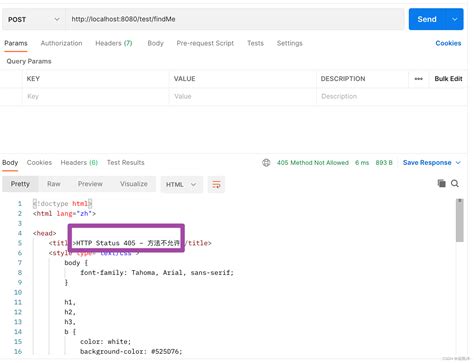This screenshot has height=363, width=474.
Task: Expand the Save Response dropdown chevron
Action: pyautogui.click(x=458, y=163)
